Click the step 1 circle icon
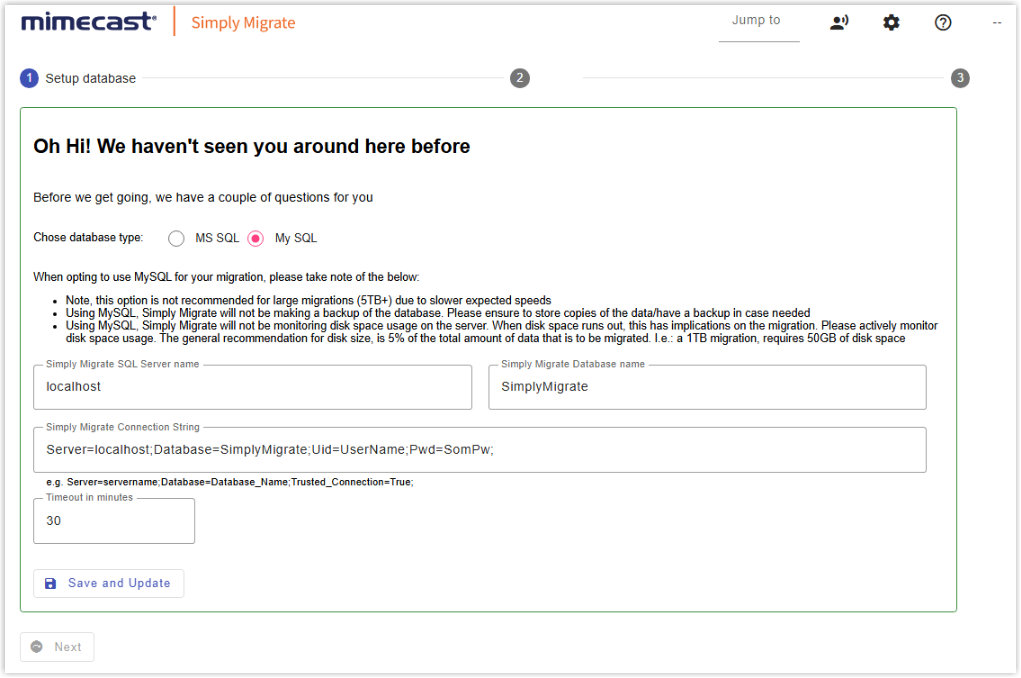This screenshot has height=678, width=1021. click(29, 78)
